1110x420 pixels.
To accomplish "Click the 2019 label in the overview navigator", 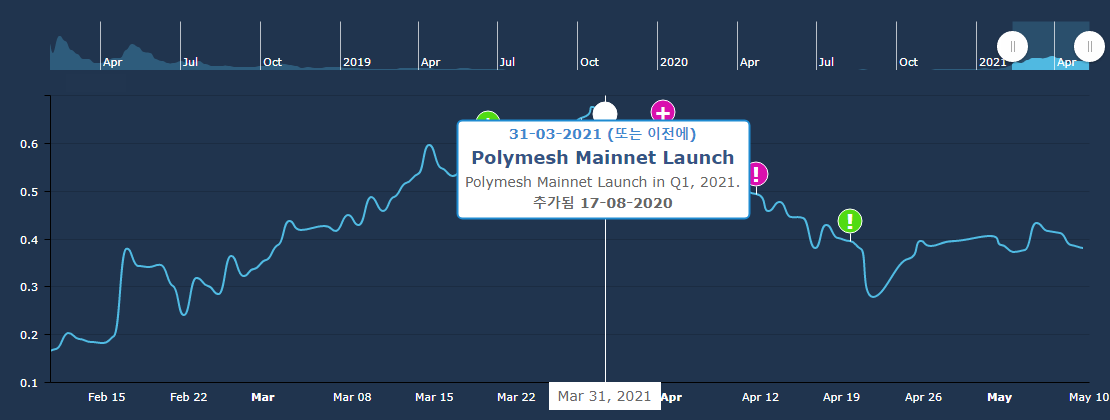I will (357, 62).
